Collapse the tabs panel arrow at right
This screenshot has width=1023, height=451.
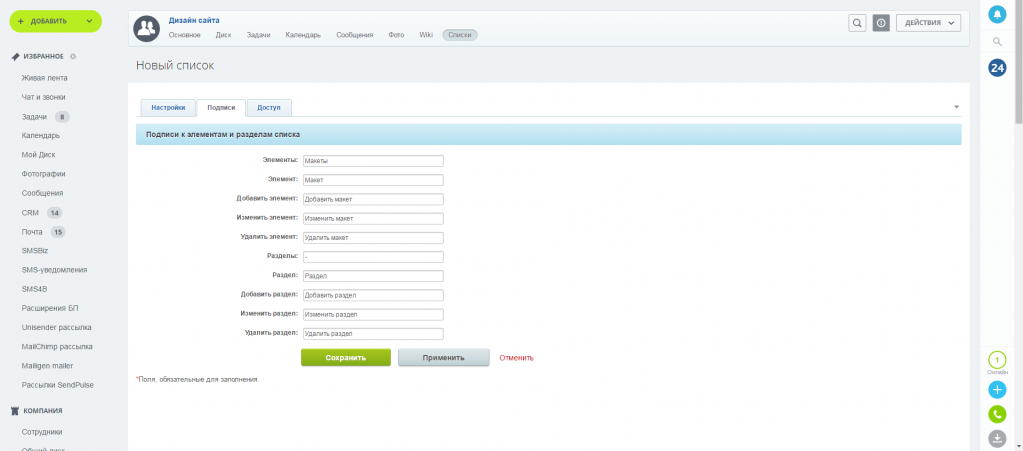point(956,106)
